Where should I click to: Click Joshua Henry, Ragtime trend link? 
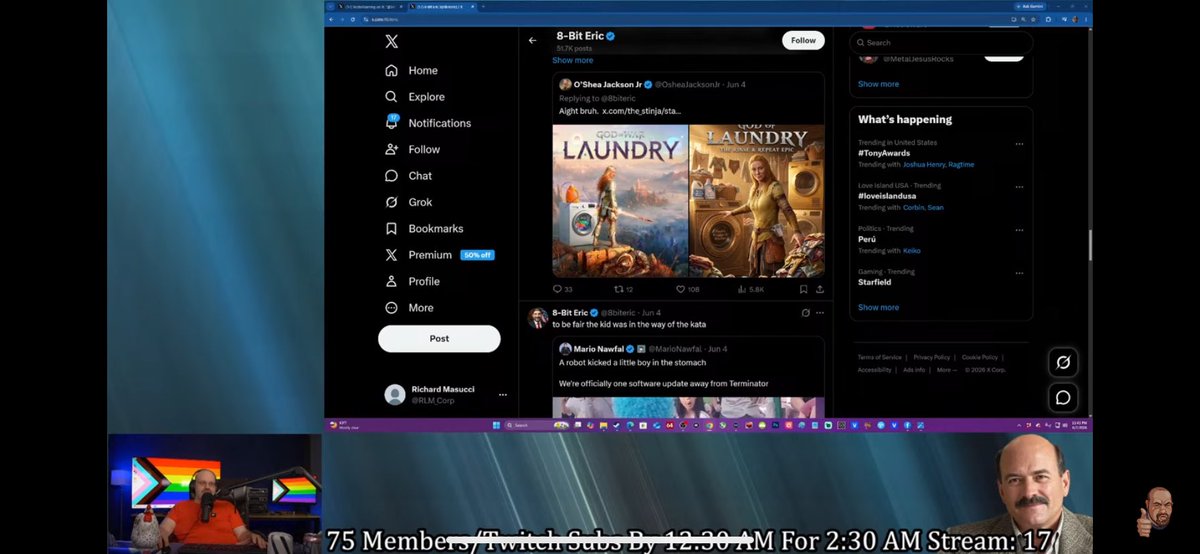pyautogui.click(x=938, y=164)
